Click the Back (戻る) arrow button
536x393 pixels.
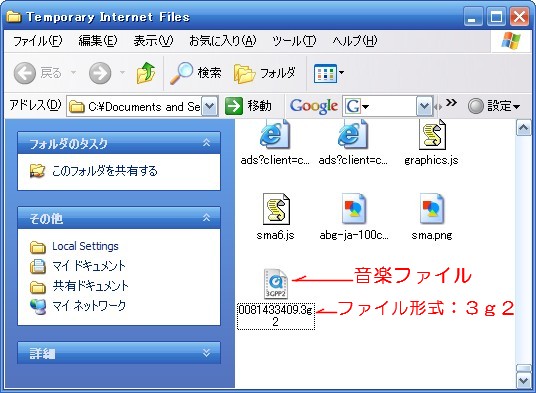coord(25,73)
